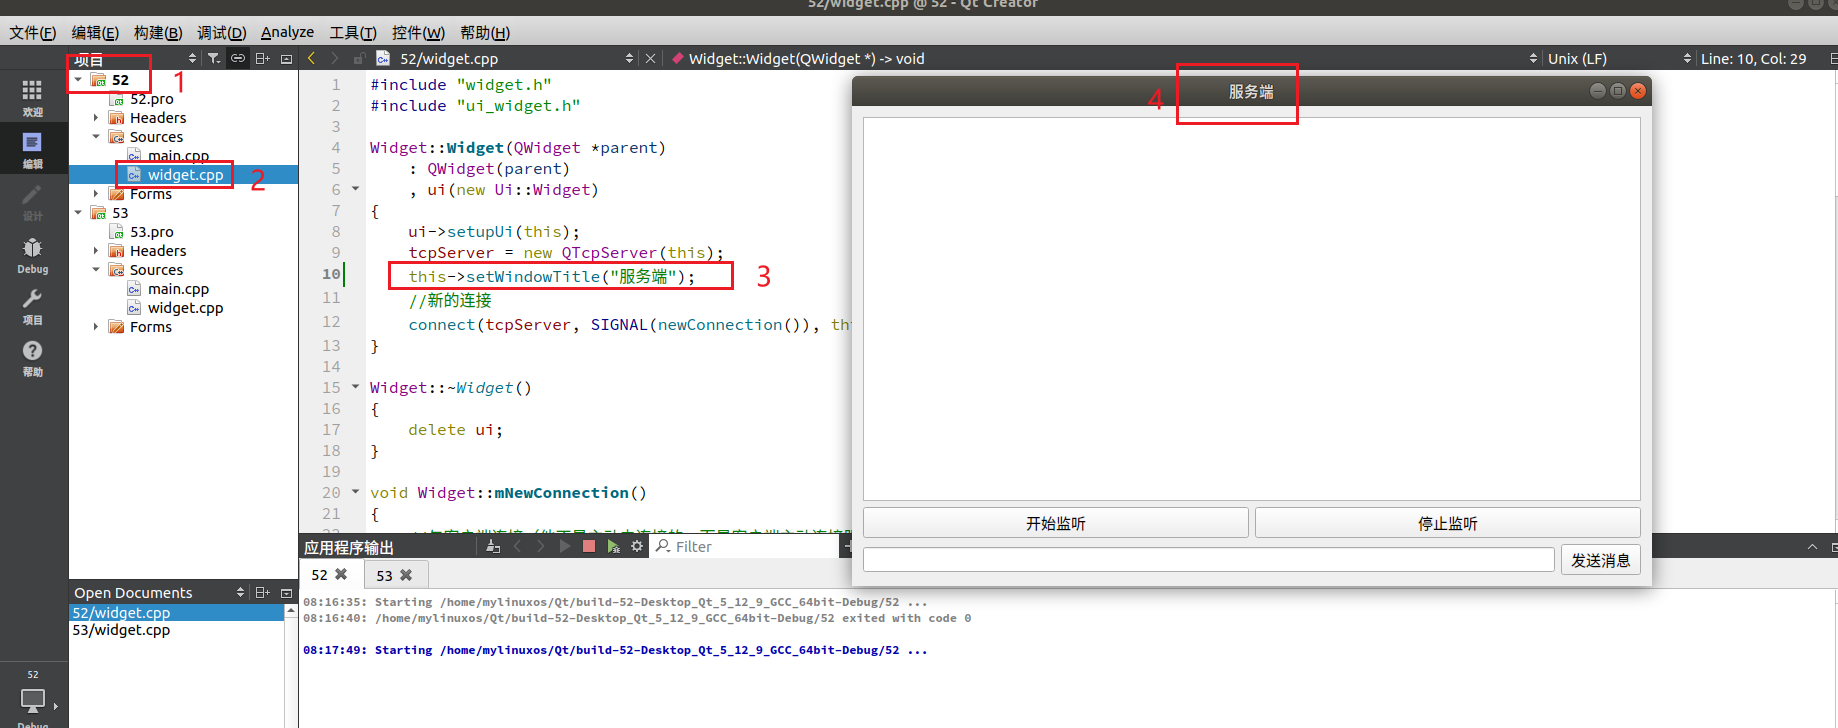Stop the running program with red square

(x=589, y=546)
